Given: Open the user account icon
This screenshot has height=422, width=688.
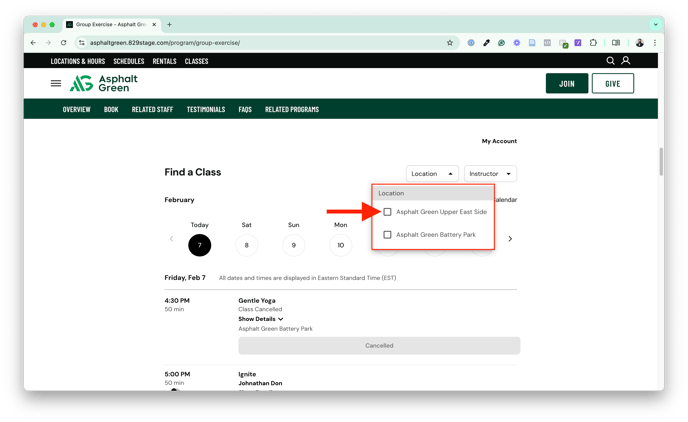Looking at the screenshot, I should click(x=626, y=61).
